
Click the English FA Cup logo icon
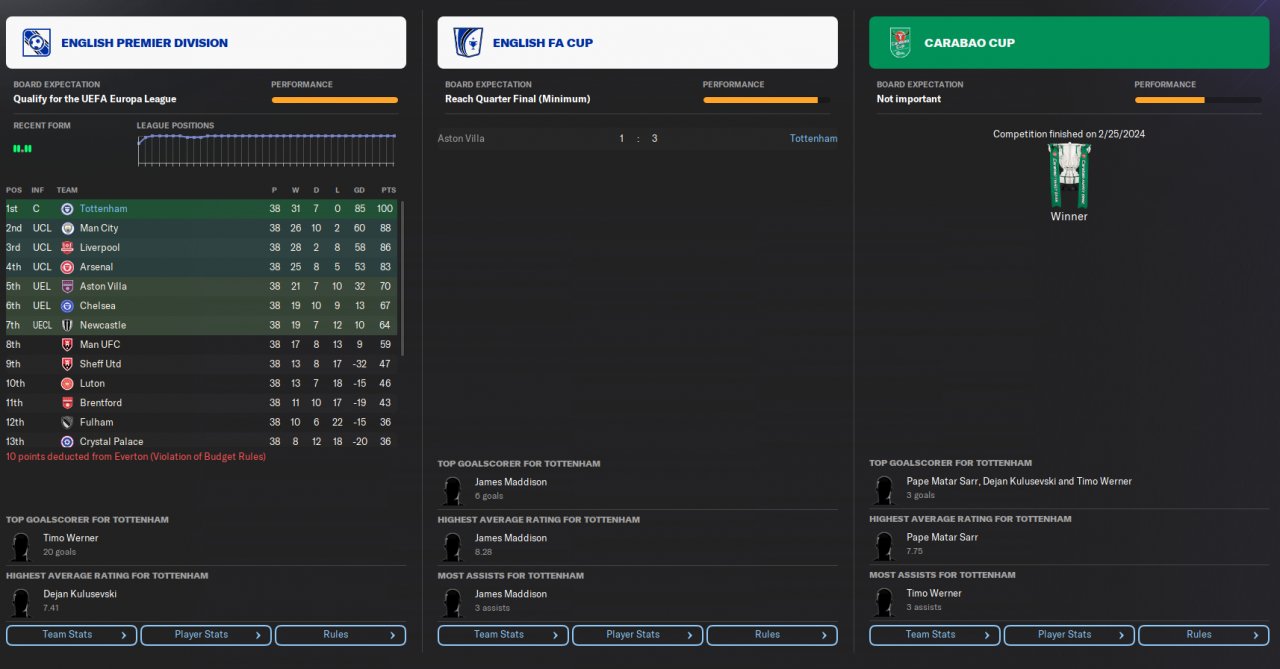(x=468, y=42)
